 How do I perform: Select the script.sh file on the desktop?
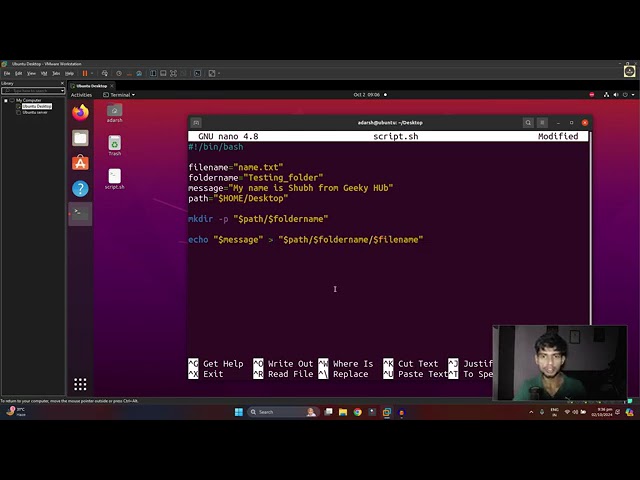(x=115, y=179)
